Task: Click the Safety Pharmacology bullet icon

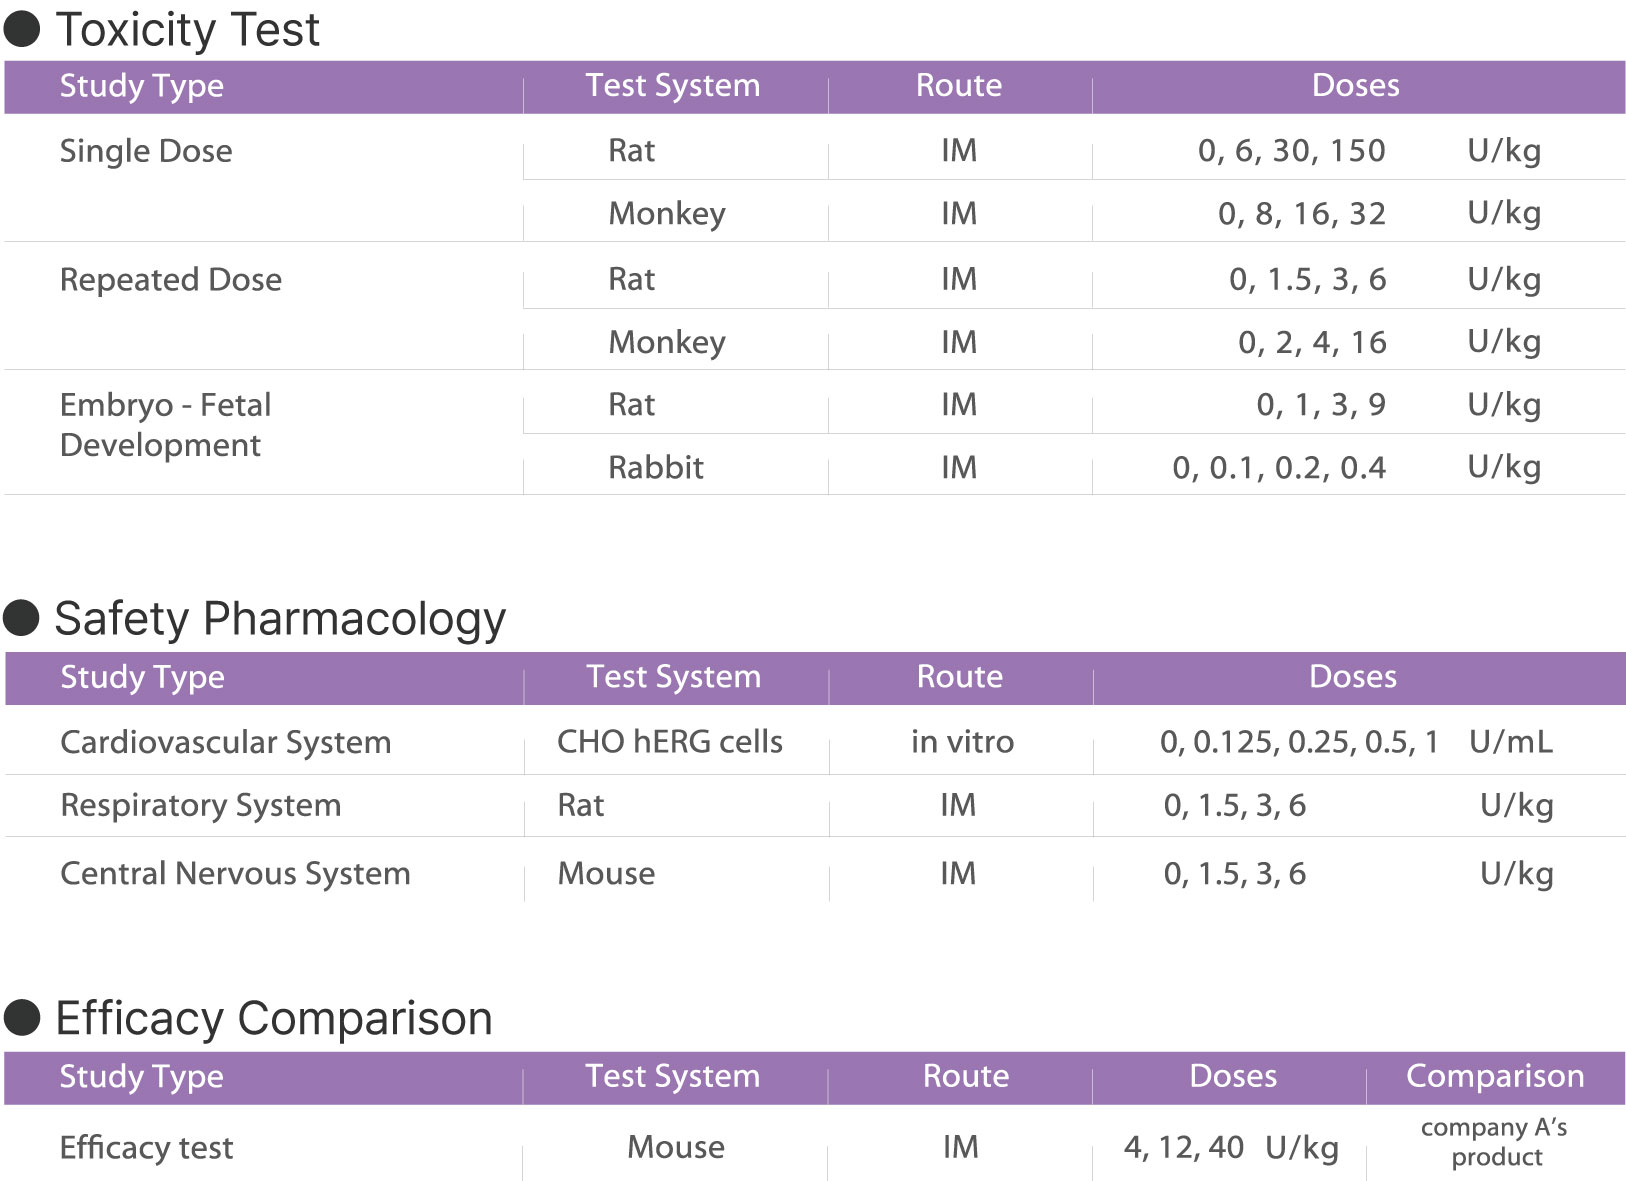Action: pyautogui.click(x=22, y=618)
